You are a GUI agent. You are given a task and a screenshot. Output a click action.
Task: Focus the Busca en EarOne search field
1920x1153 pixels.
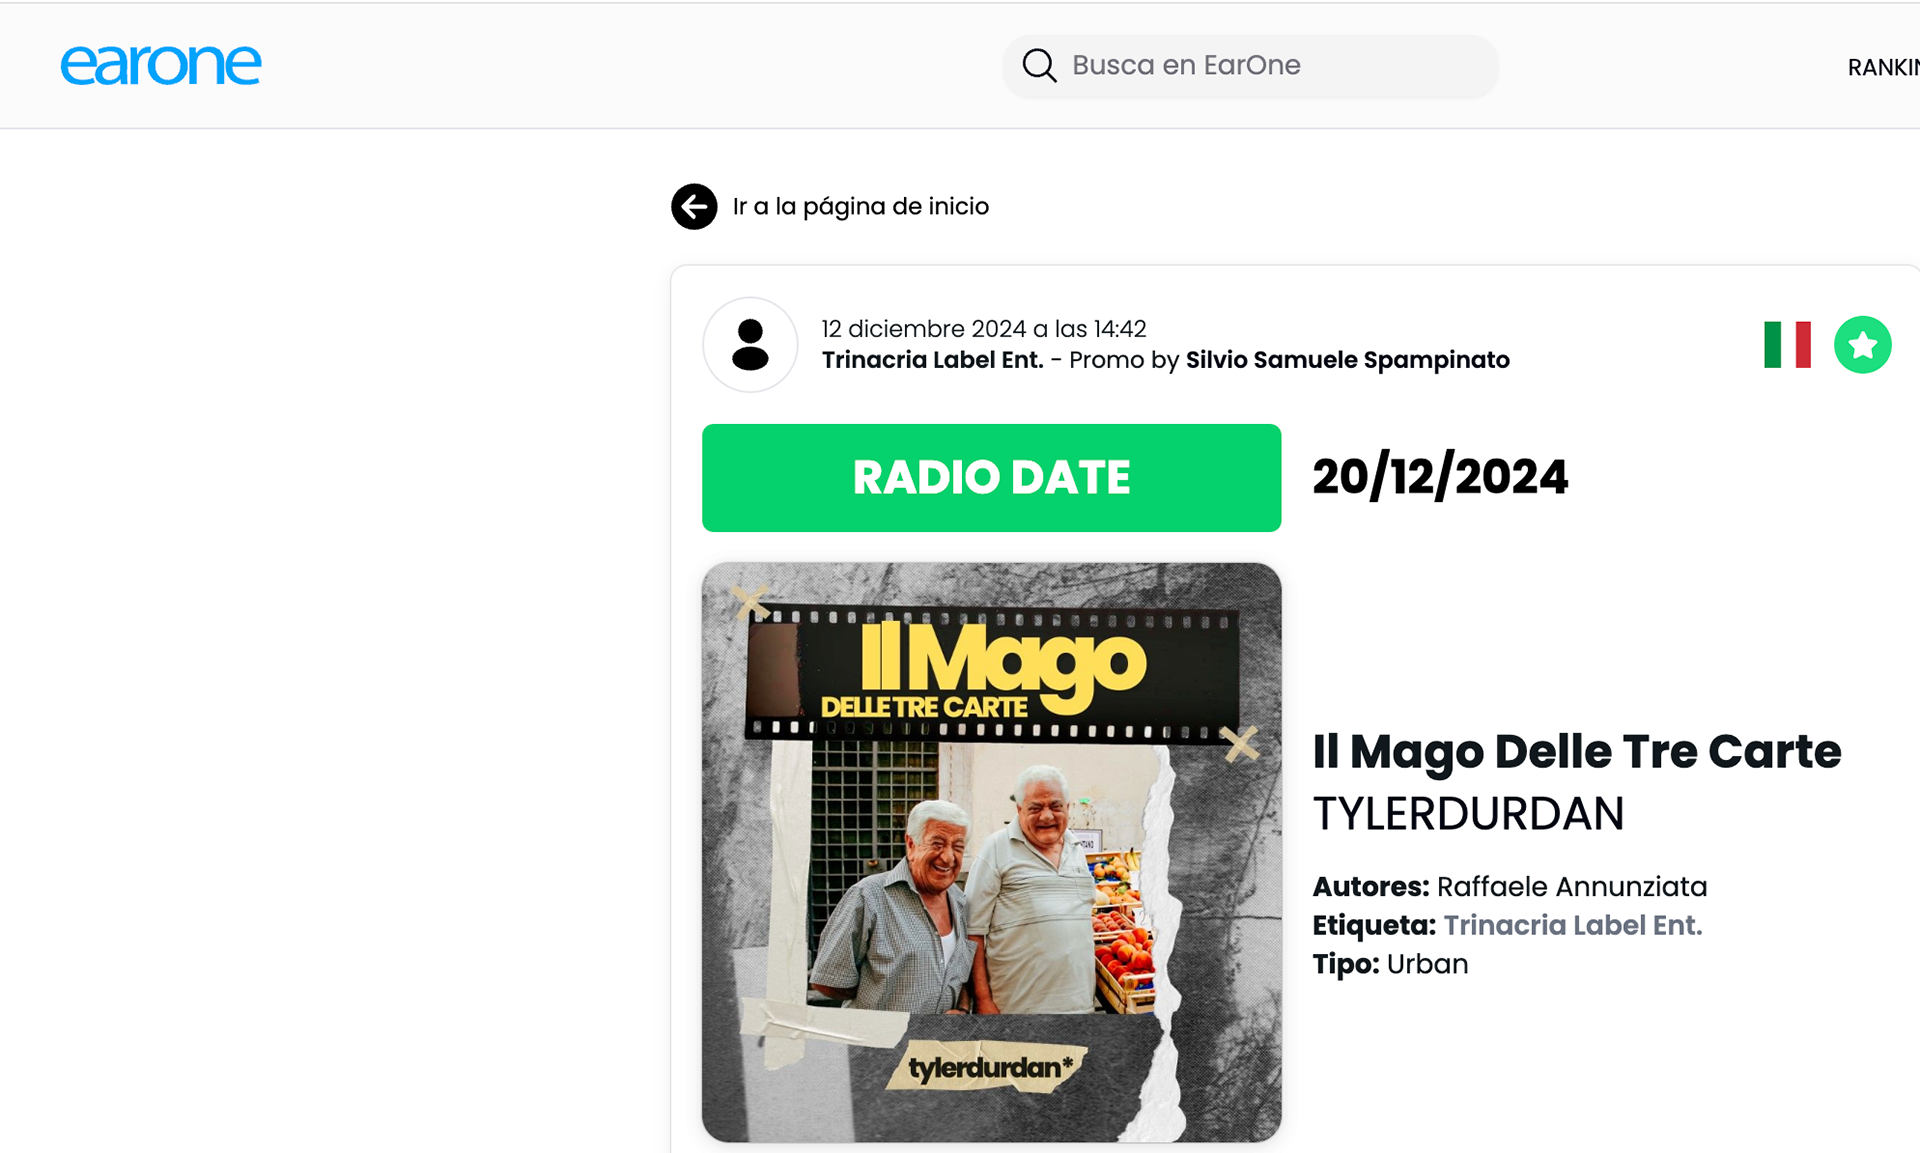1250,66
